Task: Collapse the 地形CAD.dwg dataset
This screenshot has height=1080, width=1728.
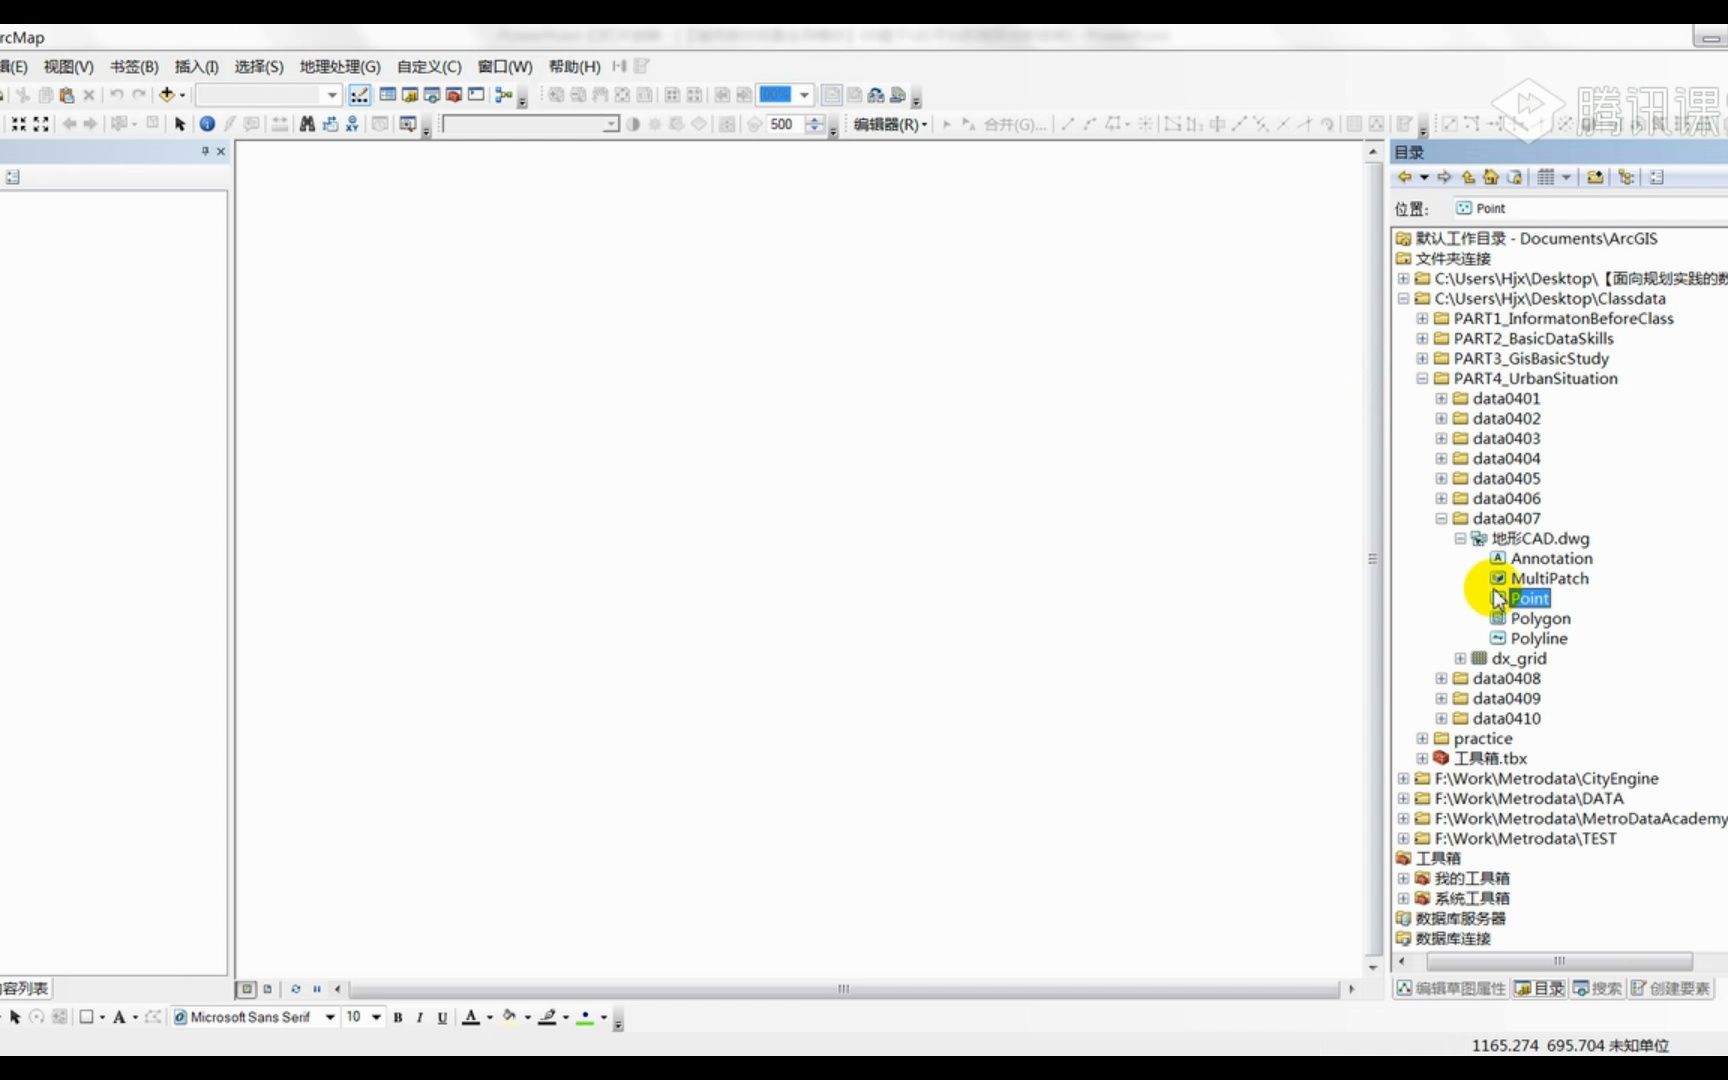Action: pos(1460,538)
